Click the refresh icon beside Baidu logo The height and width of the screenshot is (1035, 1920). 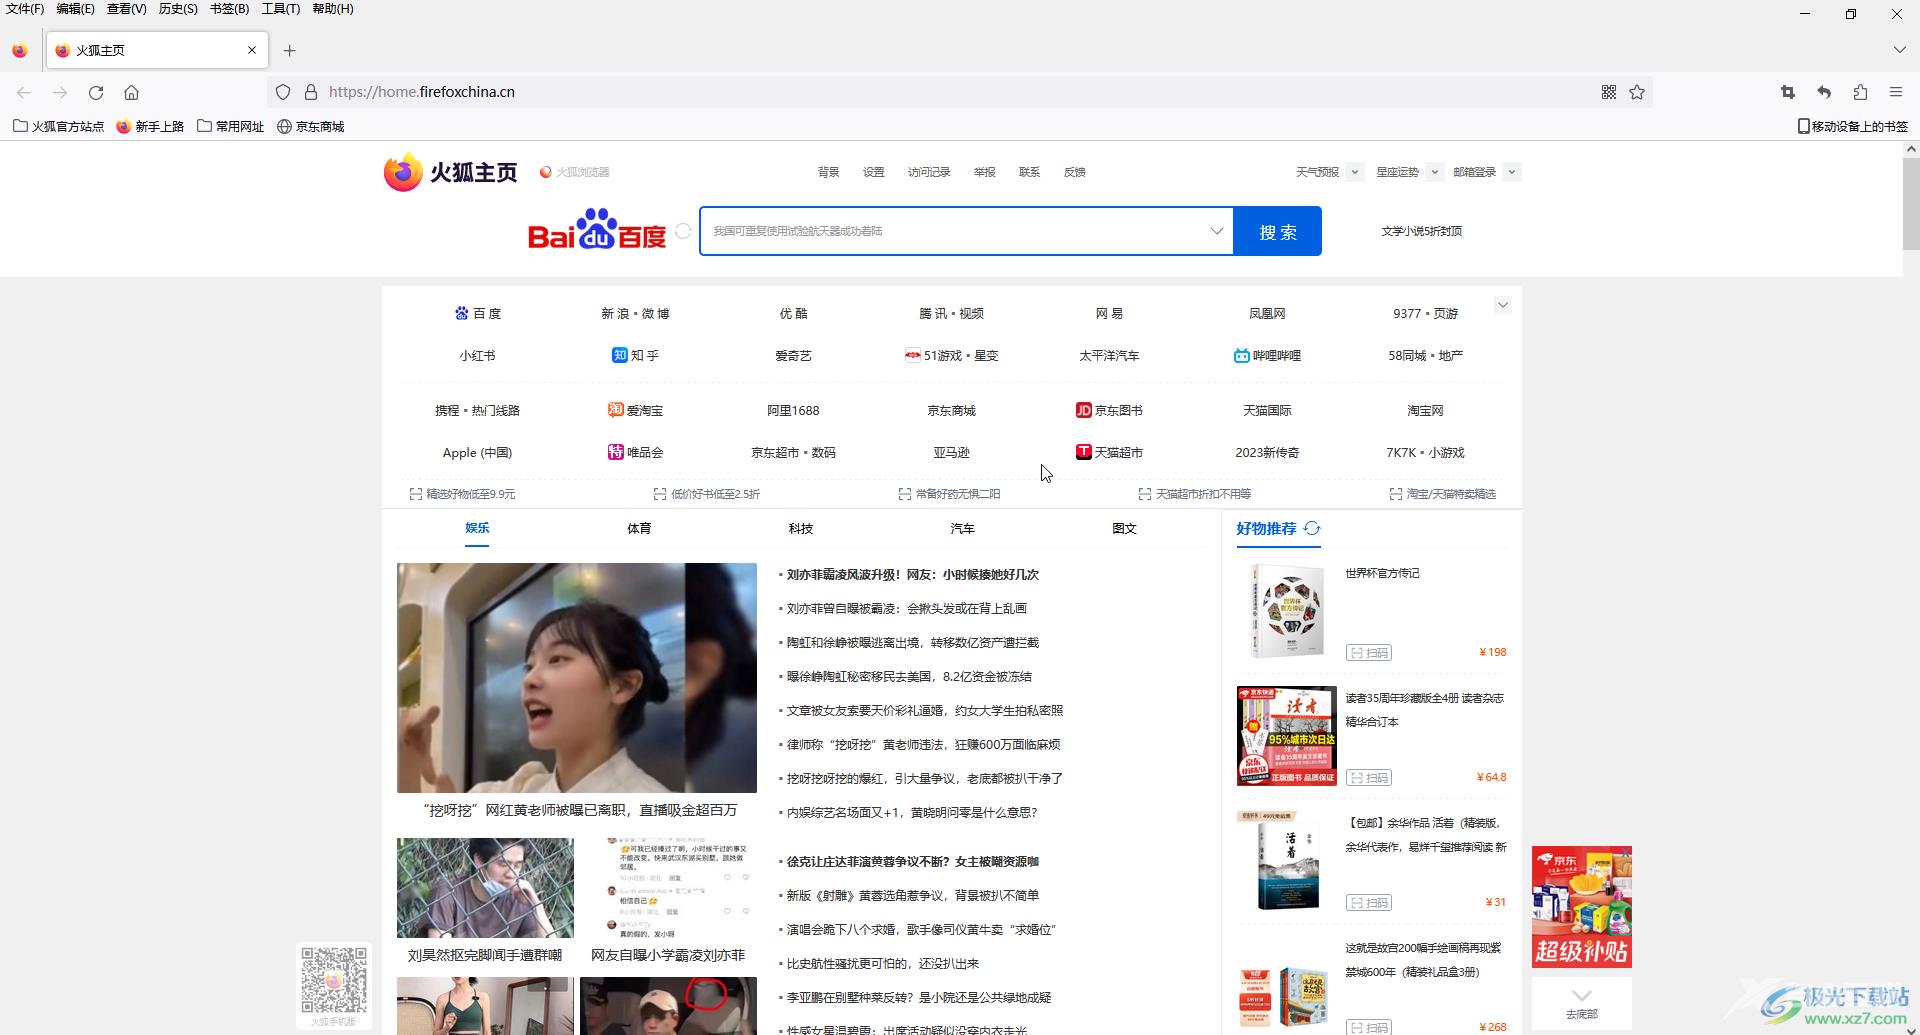tap(683, 231)
